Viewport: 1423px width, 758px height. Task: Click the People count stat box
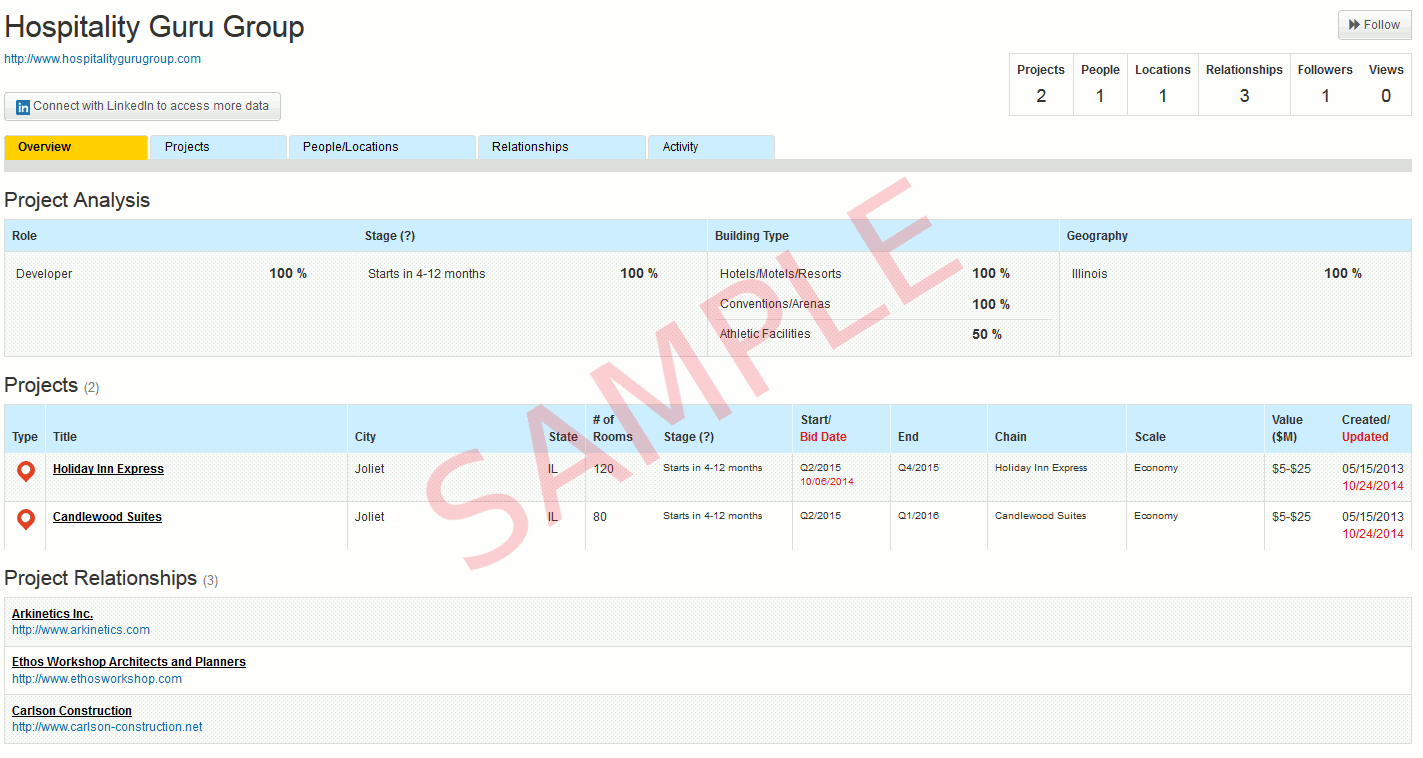(x=1100, y=84)
